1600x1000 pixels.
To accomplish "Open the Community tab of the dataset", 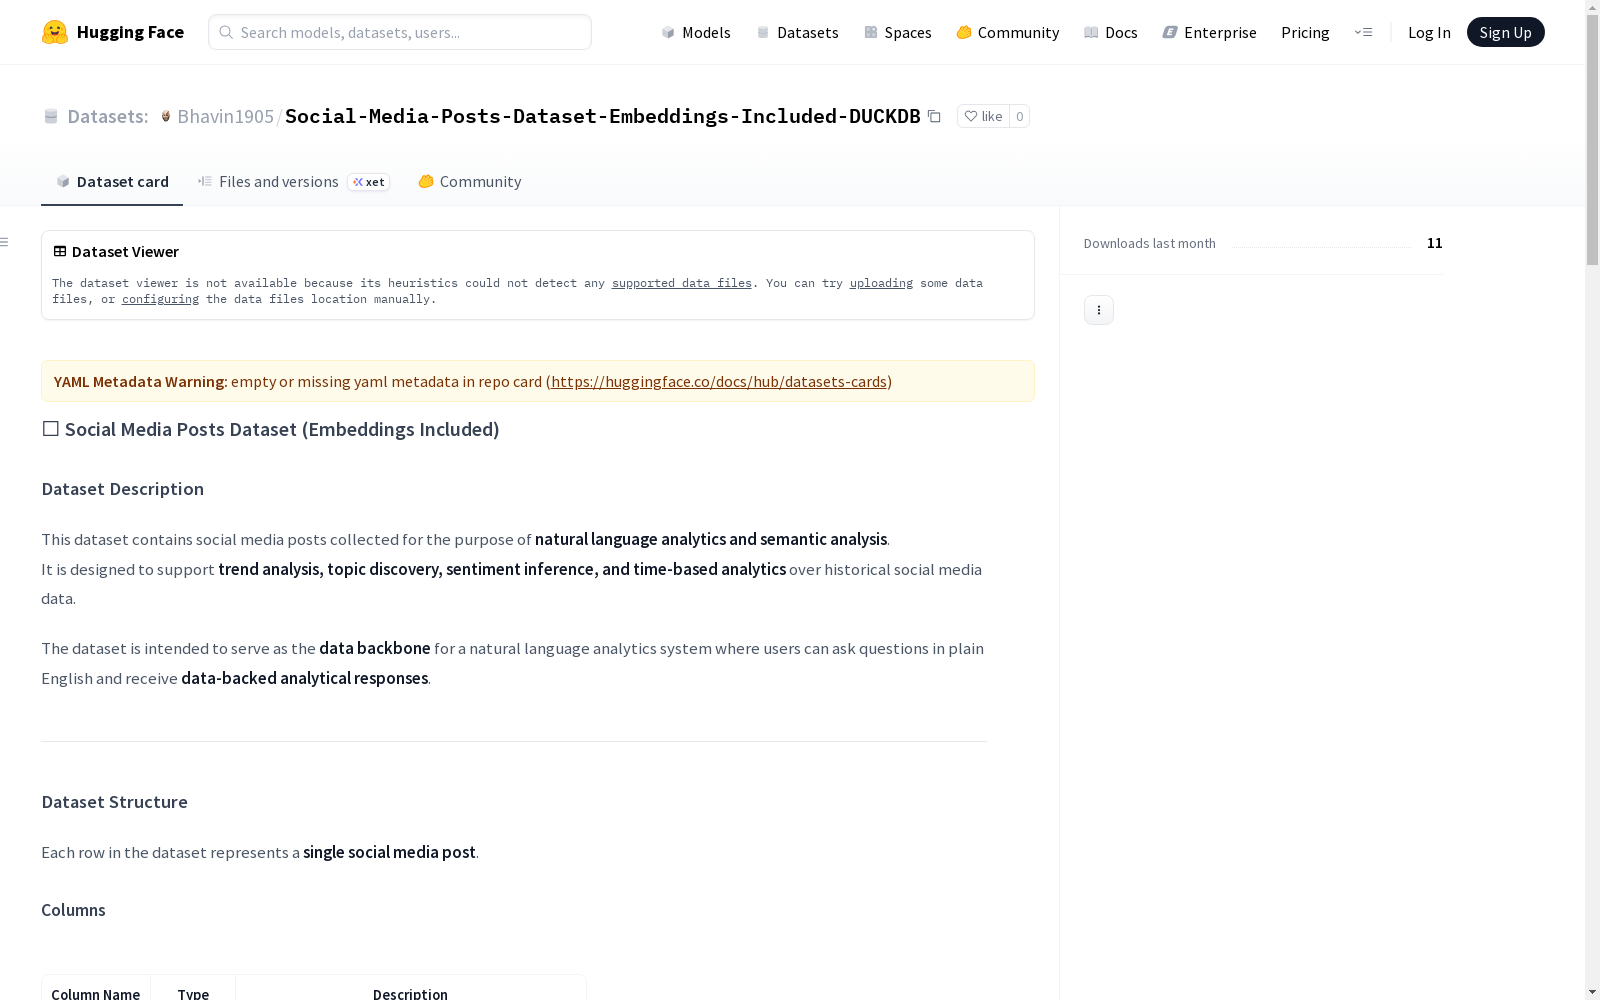I will (x=469, y=181).
